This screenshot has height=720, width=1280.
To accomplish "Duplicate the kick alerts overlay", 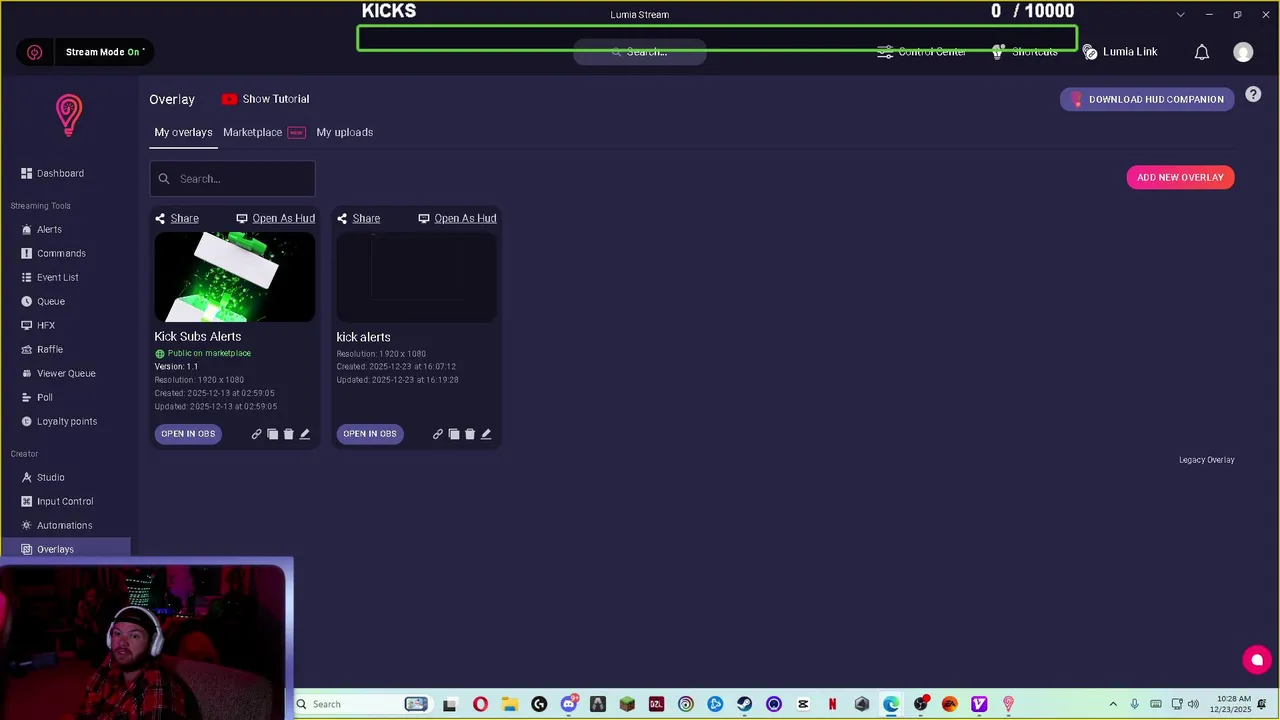I will tap(454, 434).
